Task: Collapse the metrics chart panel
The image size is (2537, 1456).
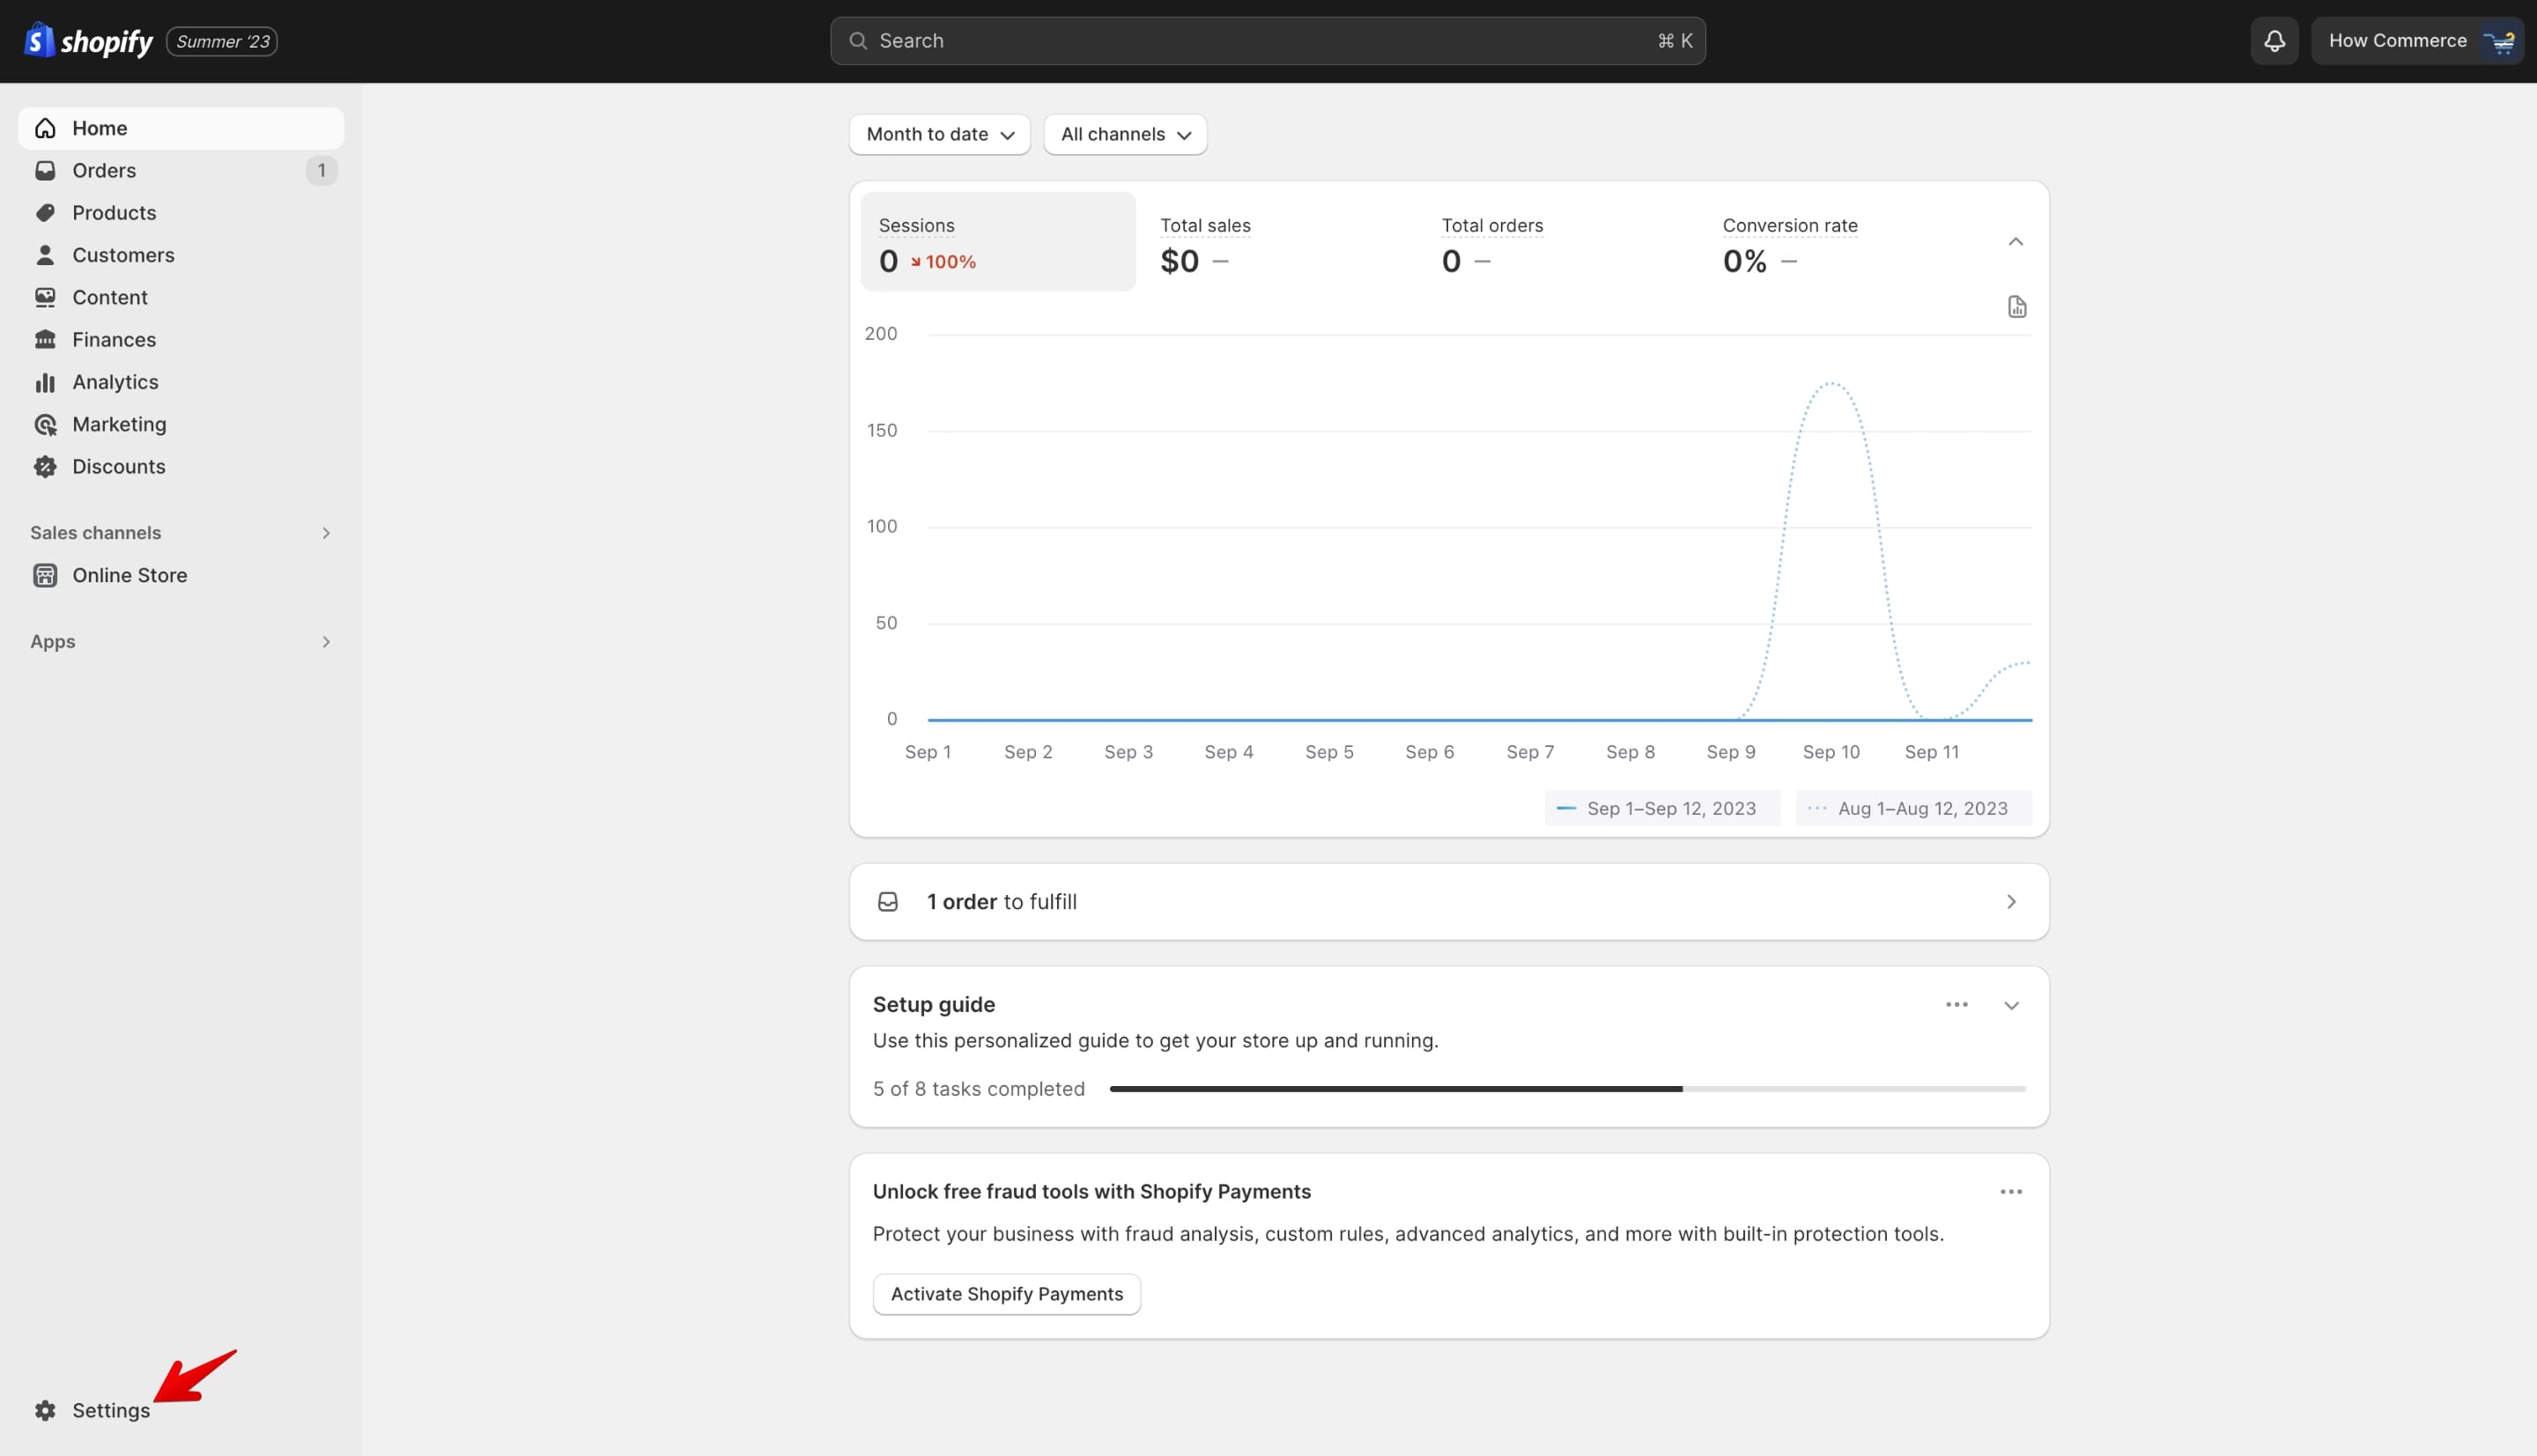Action: point(2015,242)
